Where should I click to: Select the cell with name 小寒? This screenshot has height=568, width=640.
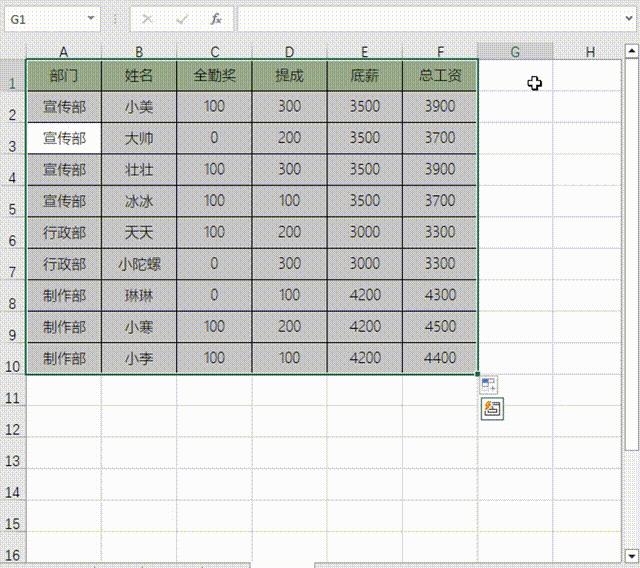(x=139, y=327)
